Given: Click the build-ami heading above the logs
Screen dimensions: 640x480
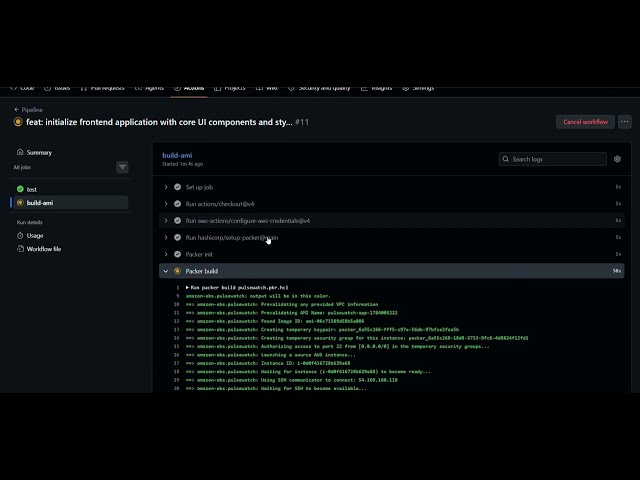Looking at the screenshot, I should [177, 155].
